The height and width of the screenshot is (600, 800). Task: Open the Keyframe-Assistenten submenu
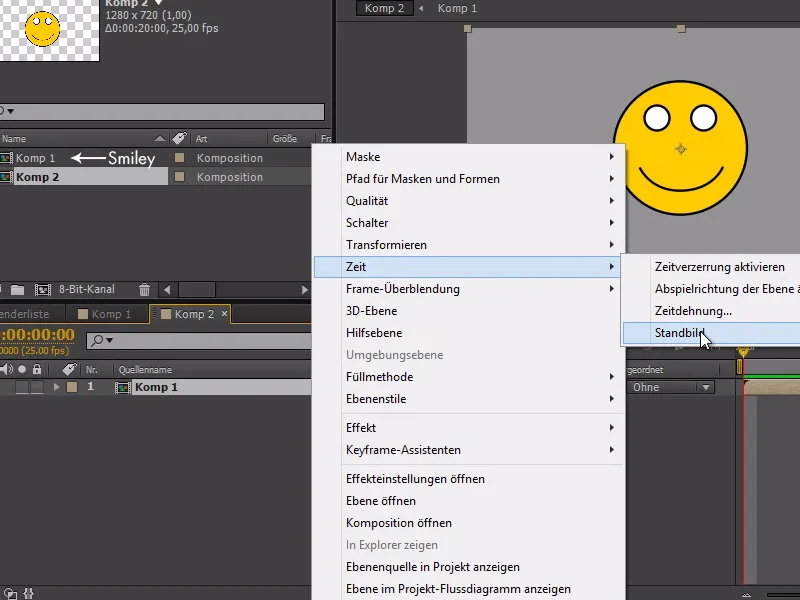tap(468, 449)
